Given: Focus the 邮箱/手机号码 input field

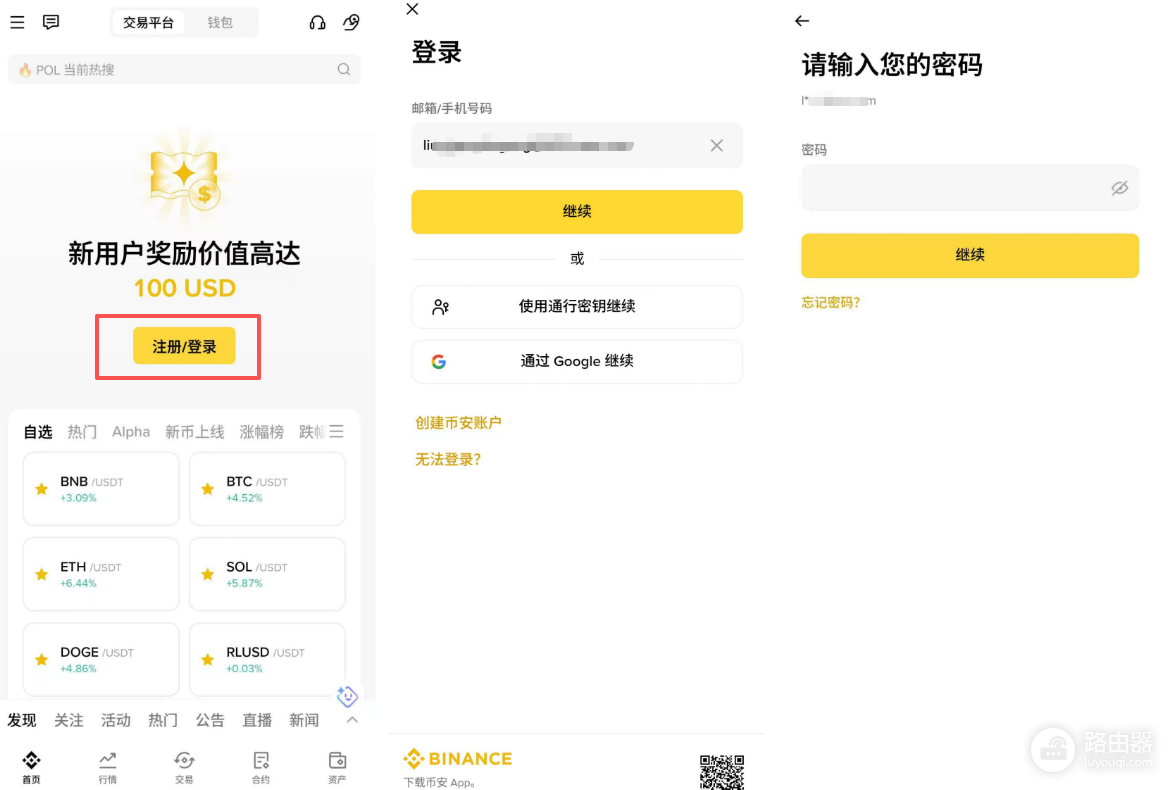Looking at the screenshot, I should pyautogui.click(x=577, y=146).
